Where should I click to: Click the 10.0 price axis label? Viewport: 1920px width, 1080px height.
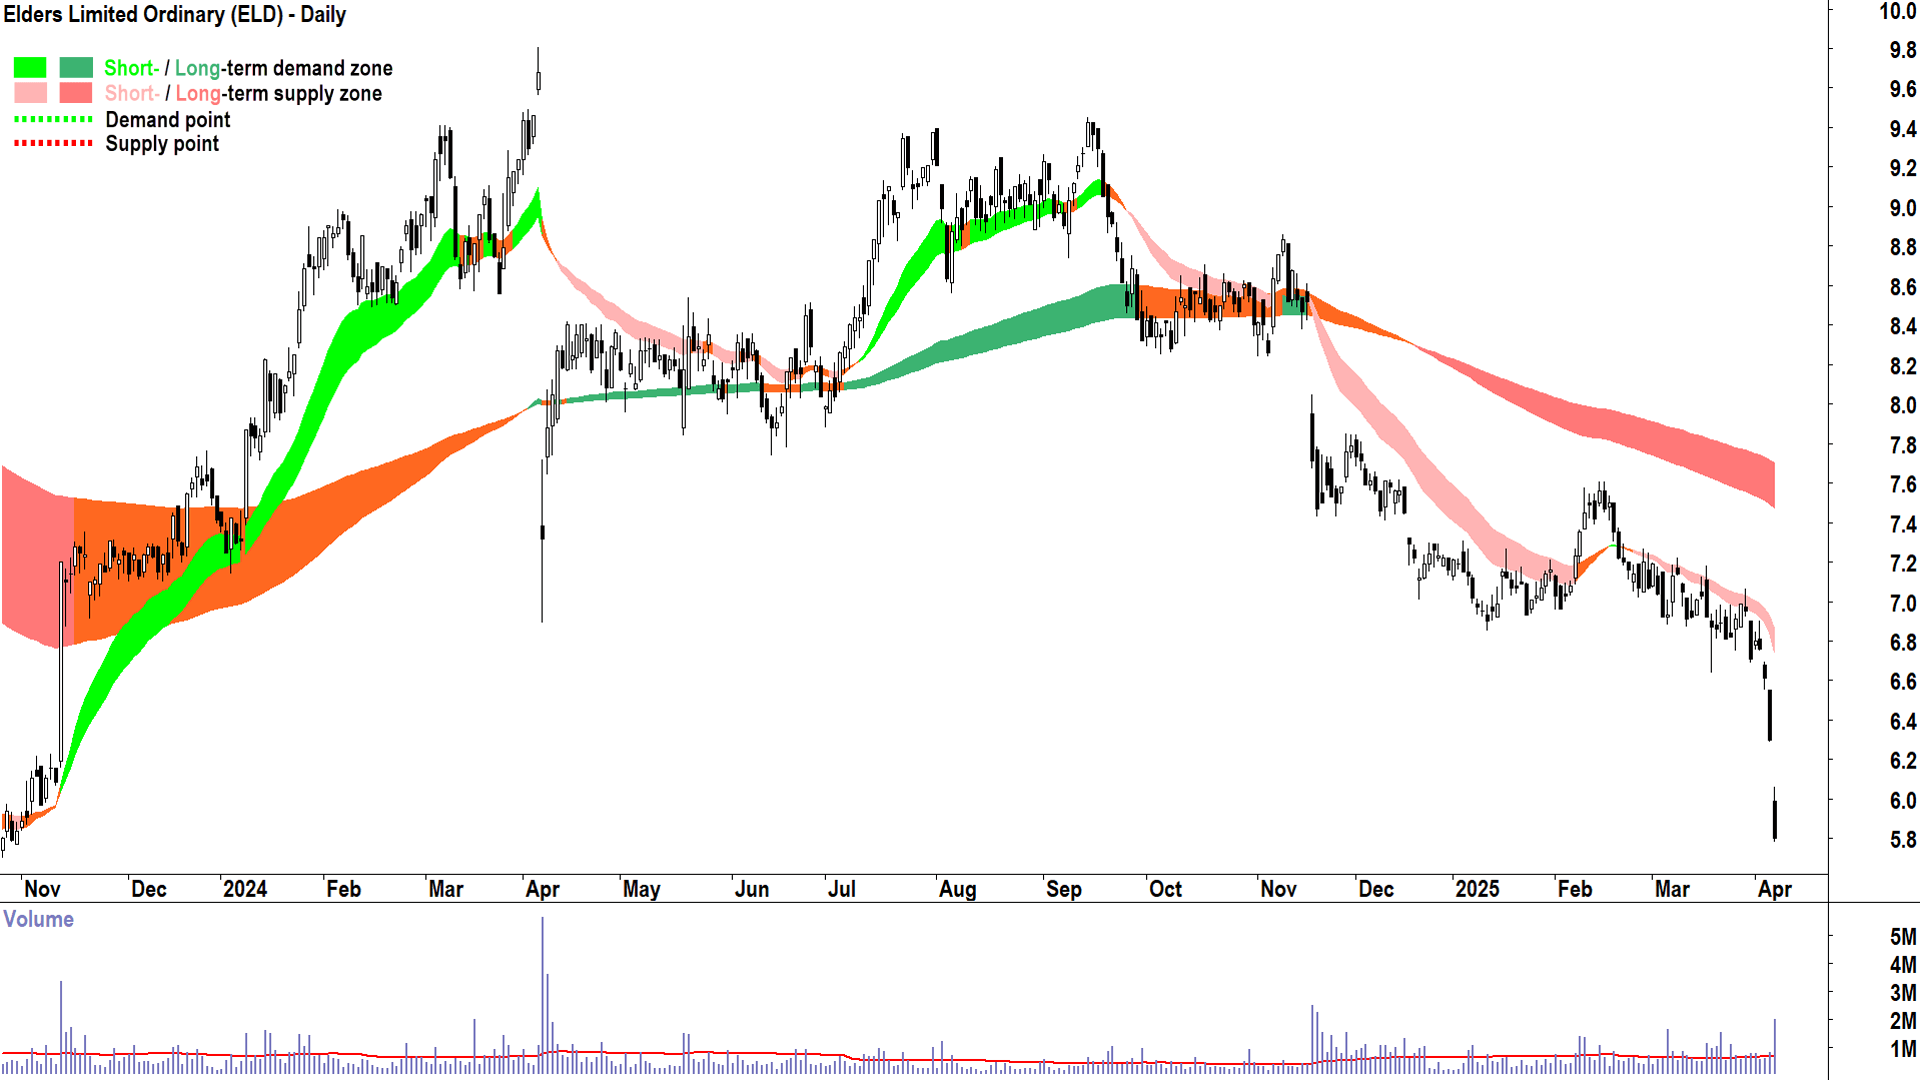click(1897, 11)
